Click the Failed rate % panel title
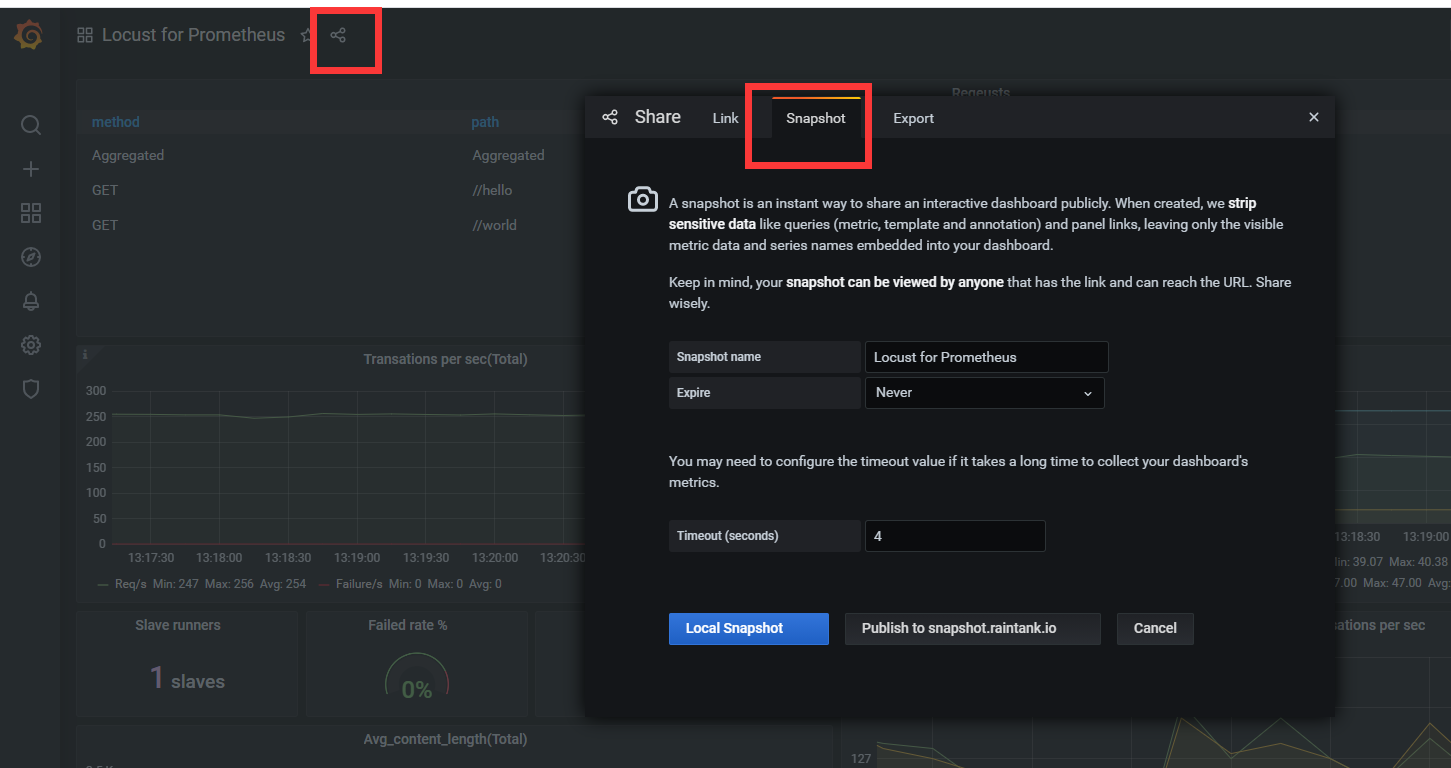 click(408, 625)
